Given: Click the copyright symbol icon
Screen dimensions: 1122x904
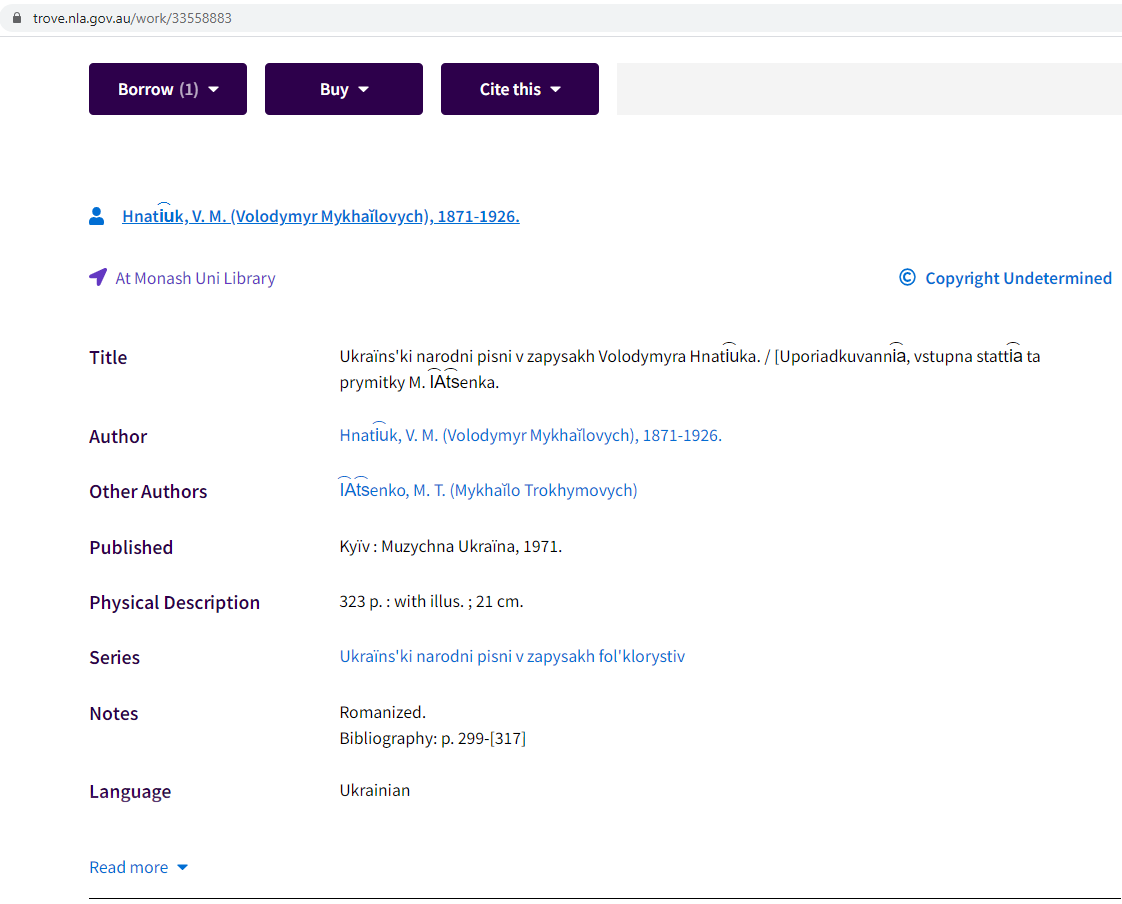Looking at the screenshot, I should tap(907, 278).
